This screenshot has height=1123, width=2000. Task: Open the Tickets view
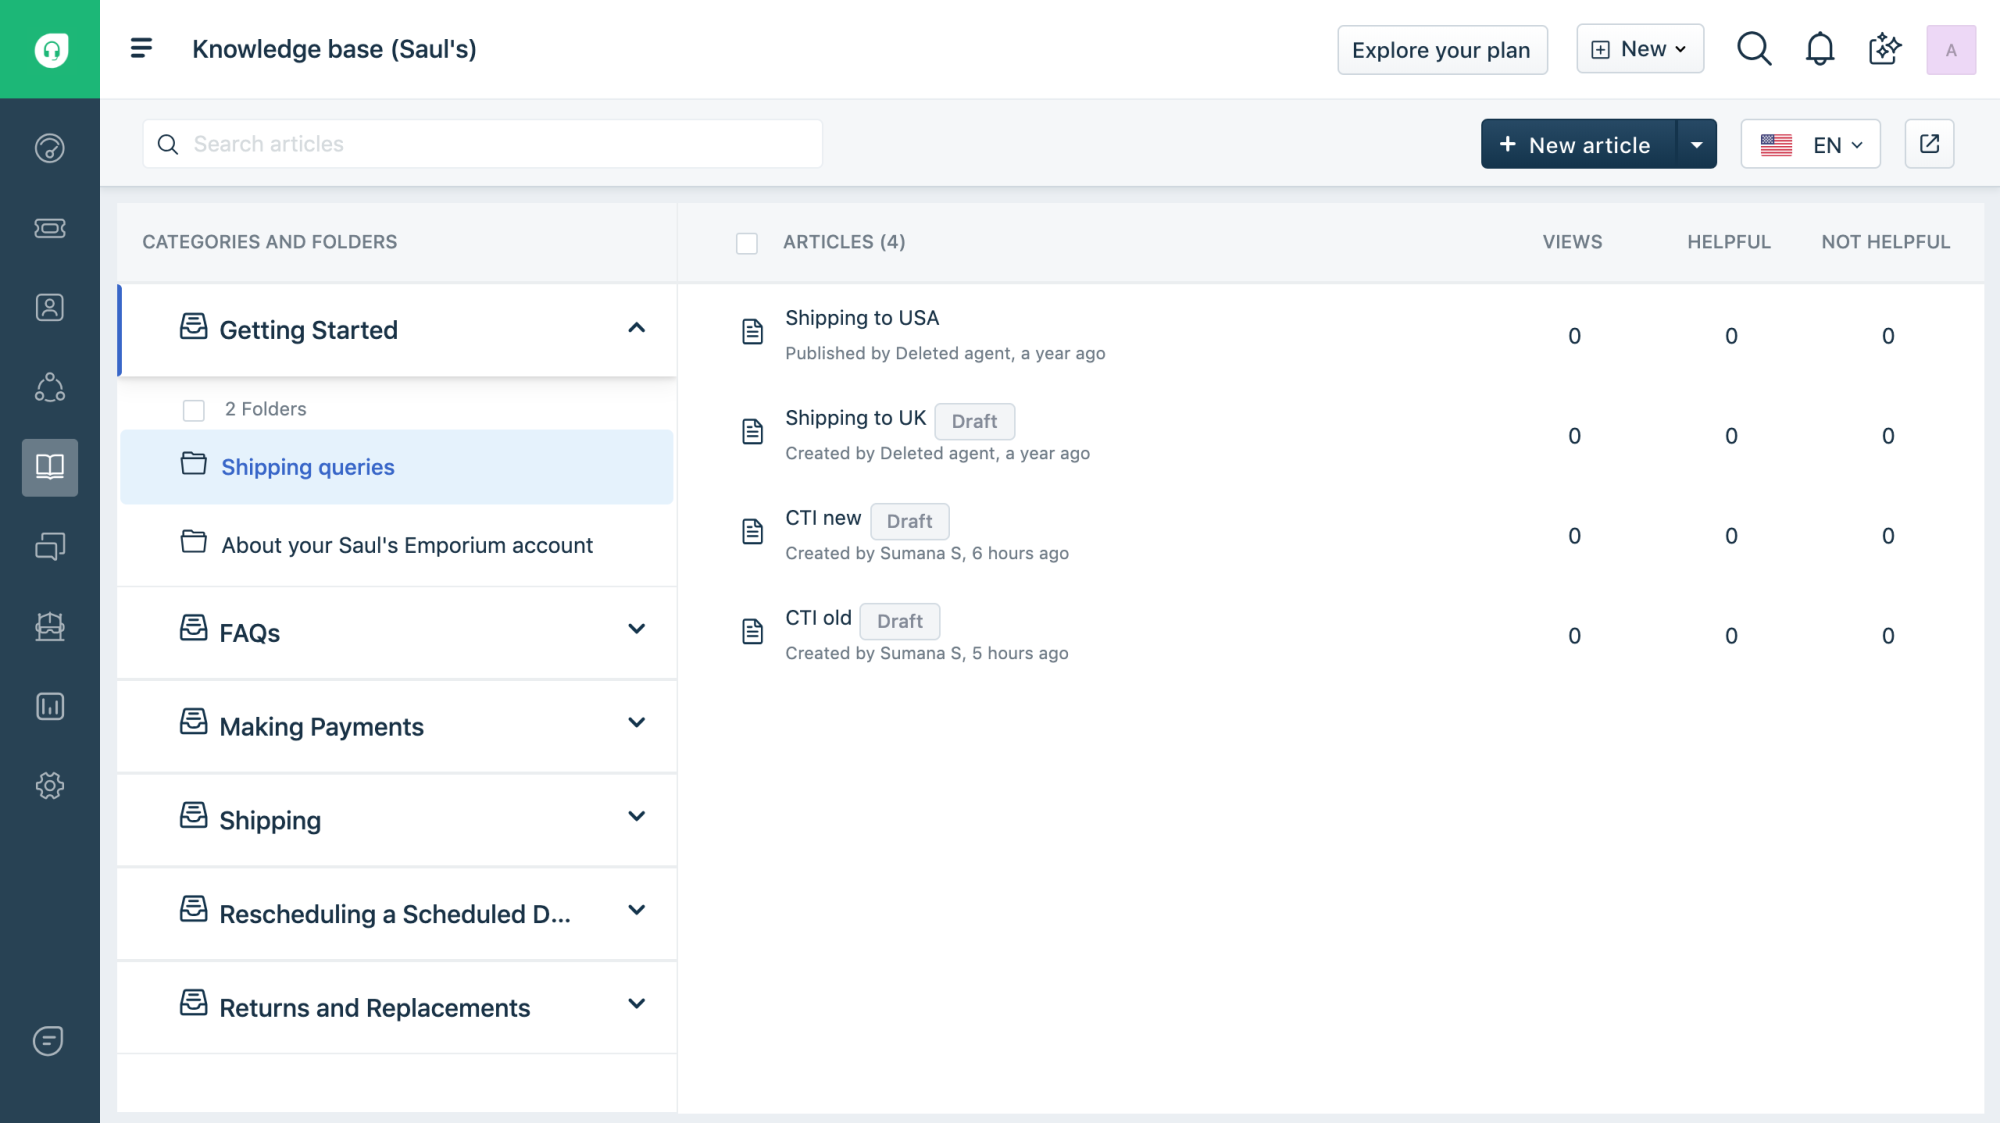click(x=49, y=227)
